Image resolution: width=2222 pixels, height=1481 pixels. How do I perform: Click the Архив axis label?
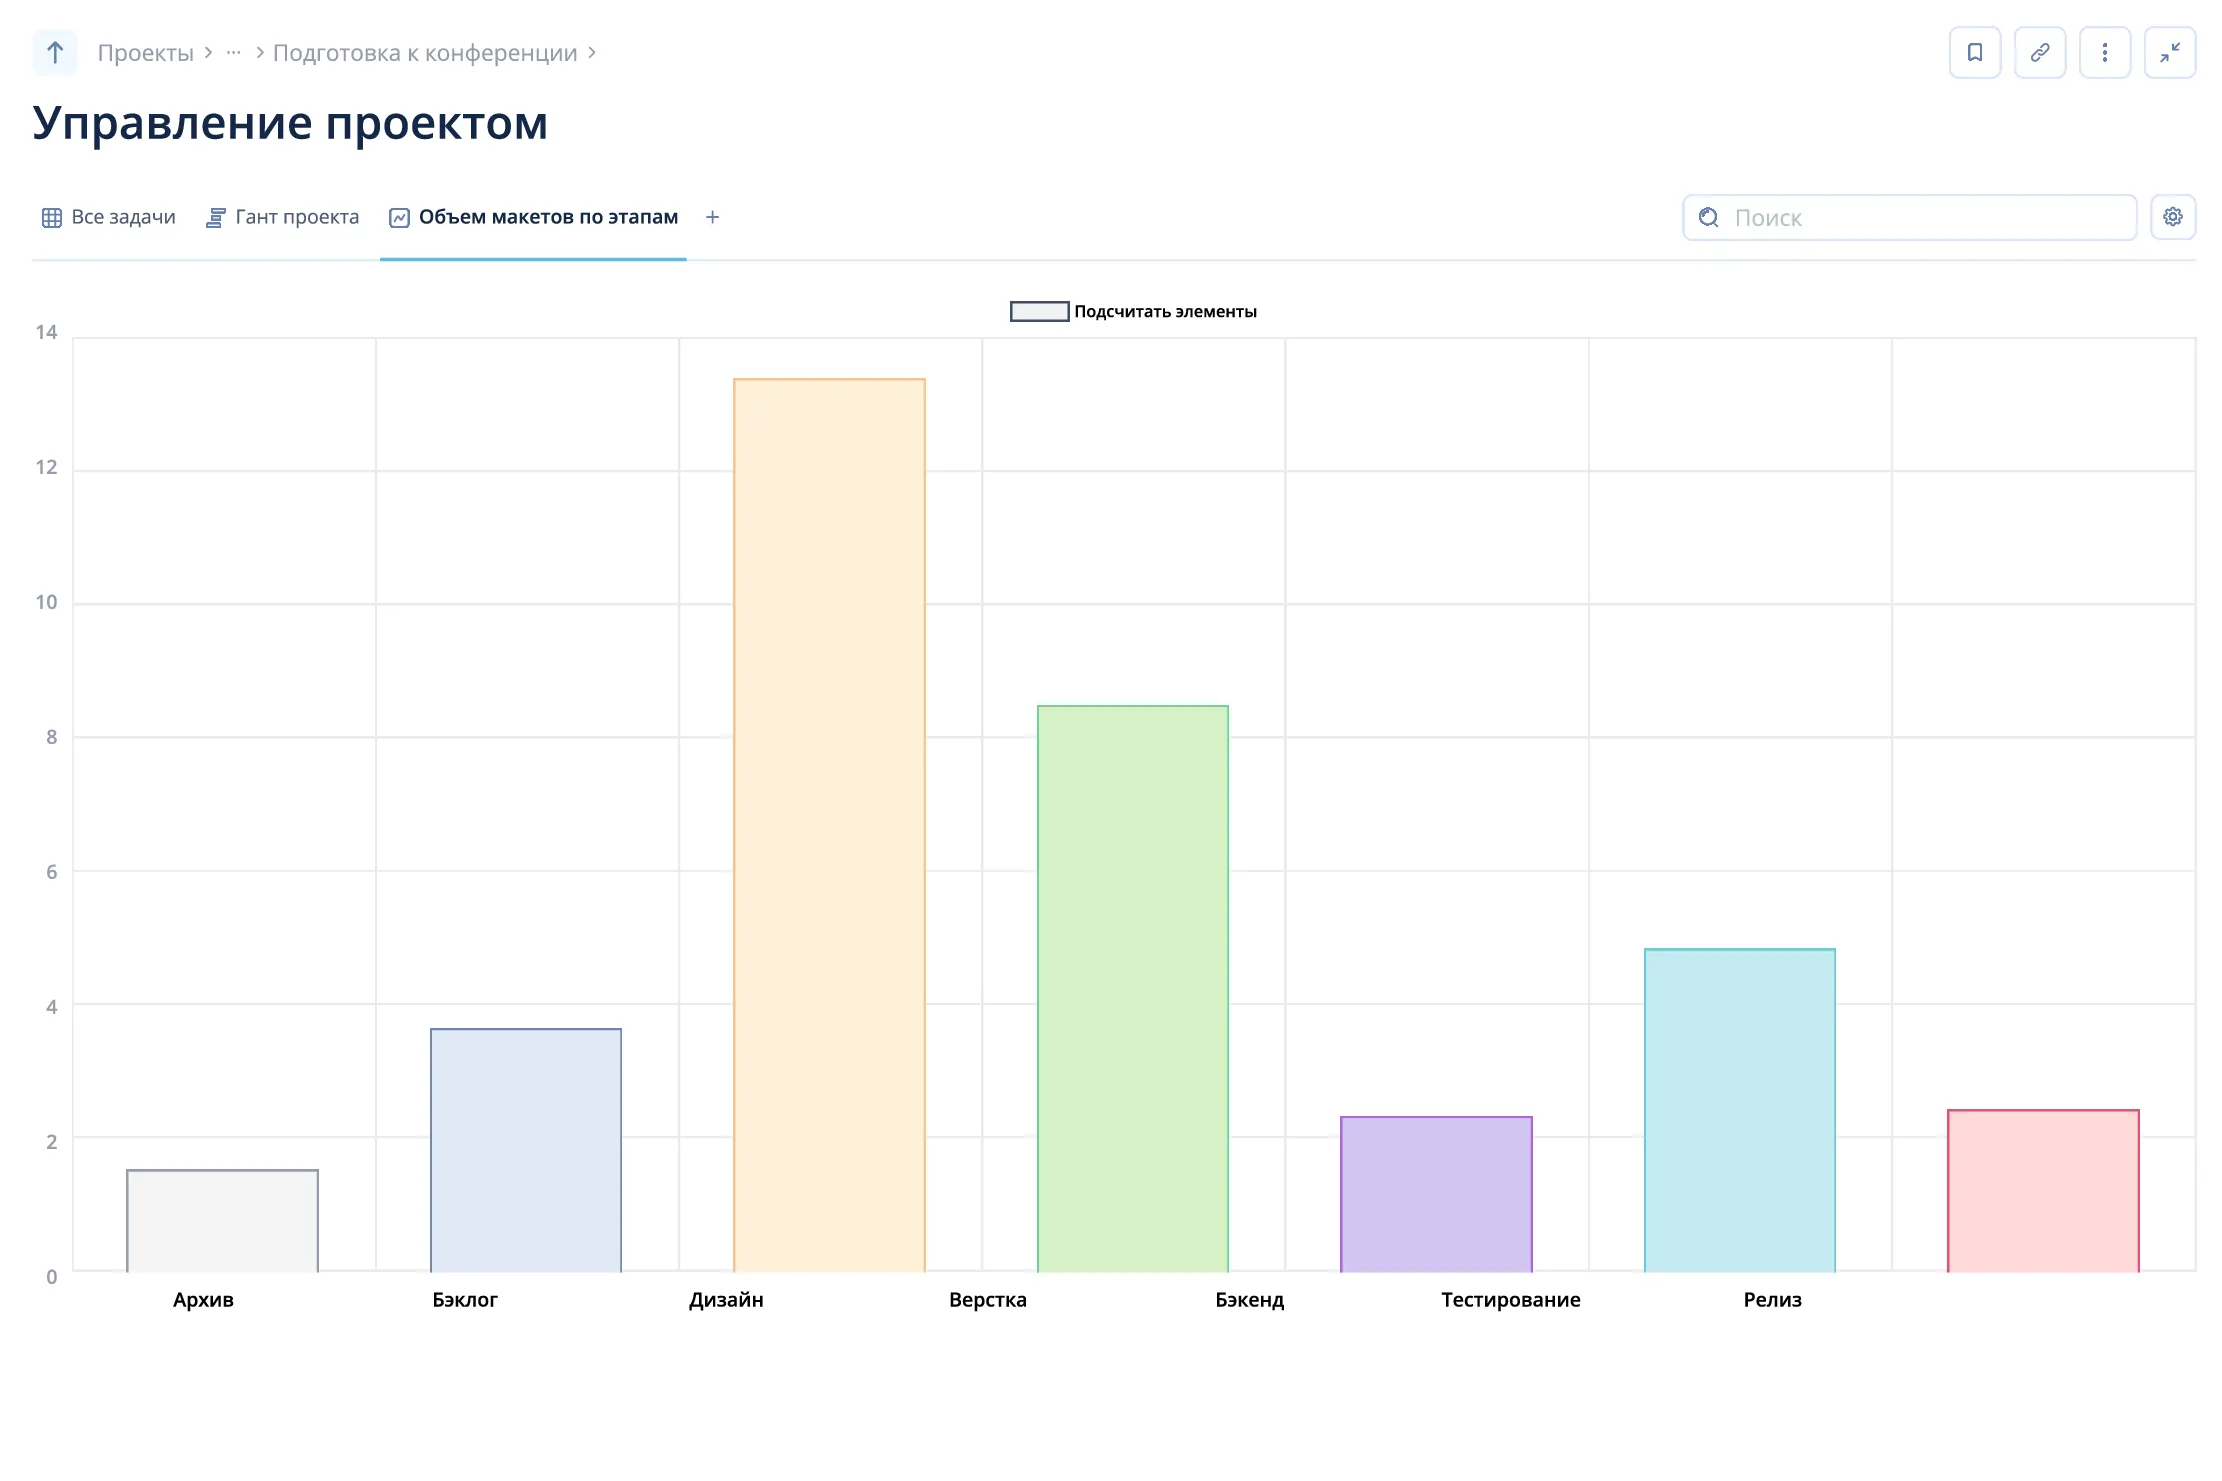[203, 1300]
